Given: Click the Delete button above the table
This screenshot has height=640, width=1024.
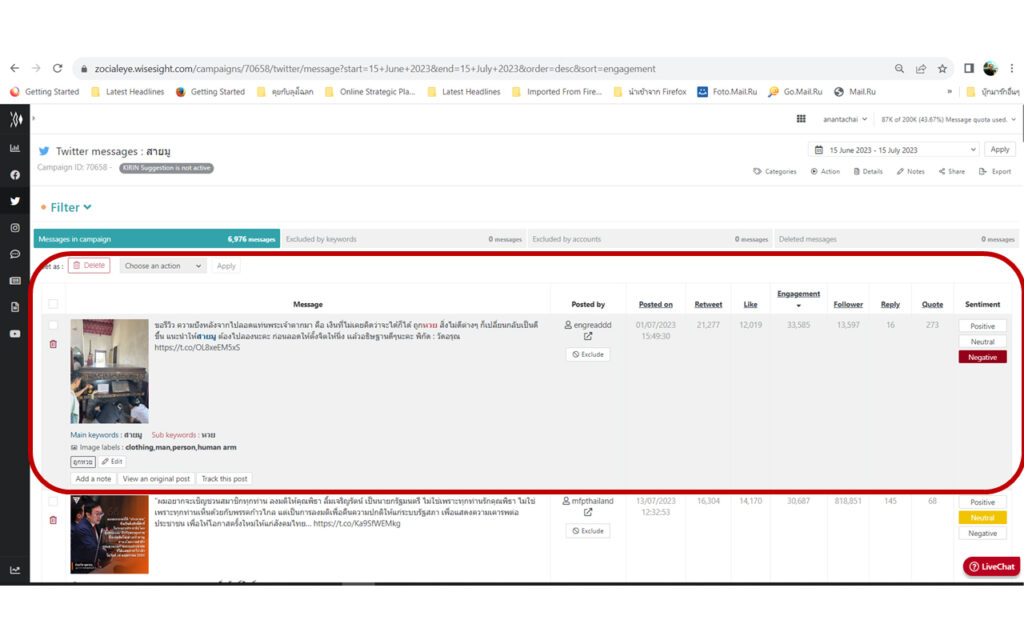Looking at the screenshot, I should coord(89,265).
